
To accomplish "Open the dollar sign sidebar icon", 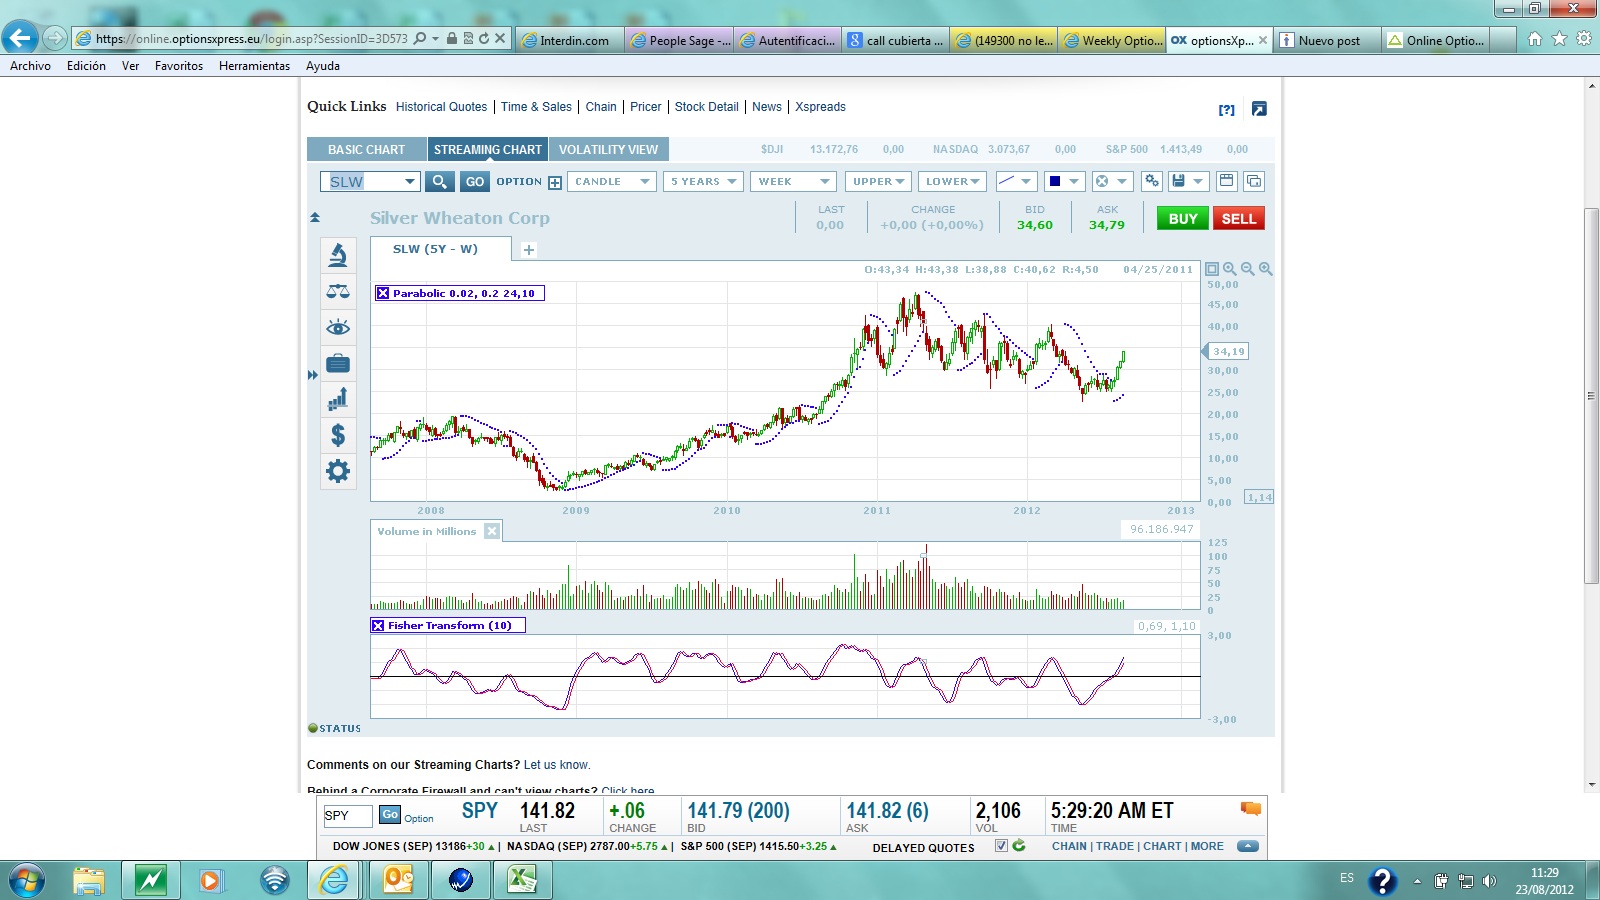I will click(x=338, y=435).
